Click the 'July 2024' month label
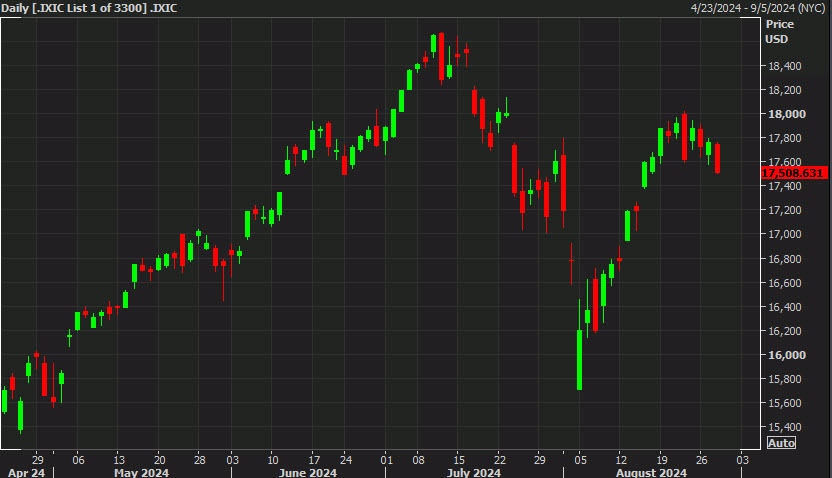832x478 pixels. tap(474, 472)
